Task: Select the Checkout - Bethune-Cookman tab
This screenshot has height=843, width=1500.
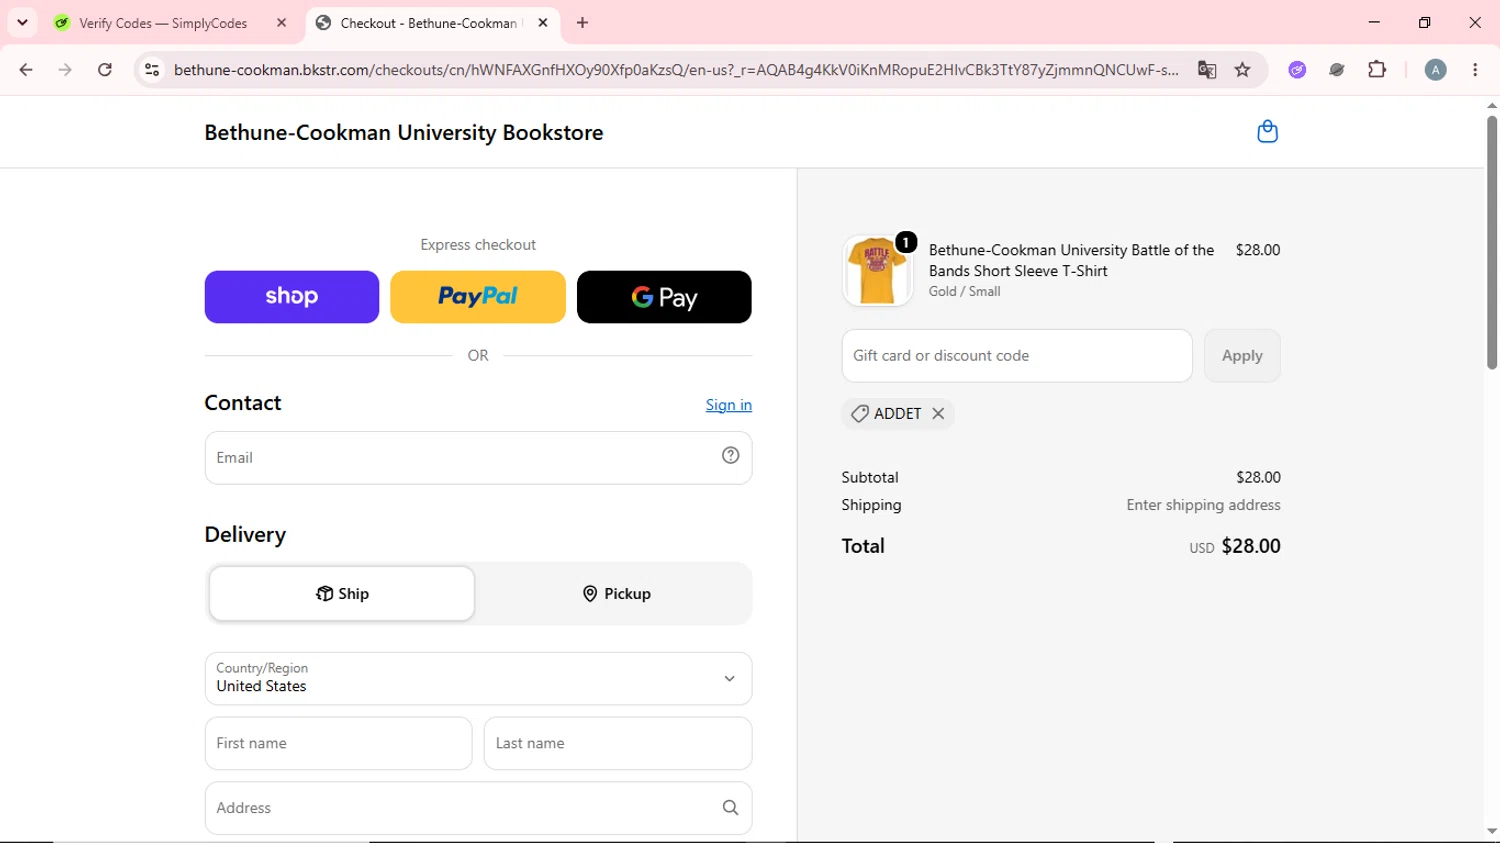Action: tap(432, 23)
